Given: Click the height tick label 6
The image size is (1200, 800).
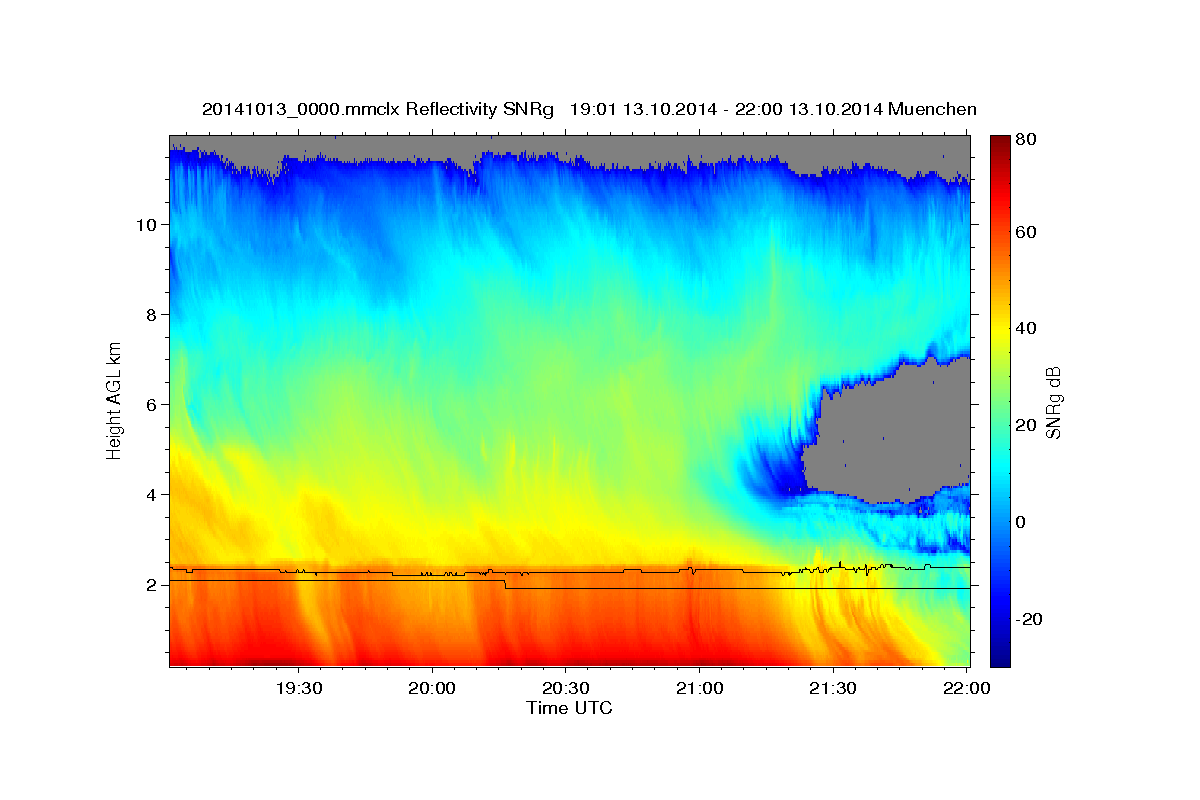Looking at the screenshot, I should point(150,404).
